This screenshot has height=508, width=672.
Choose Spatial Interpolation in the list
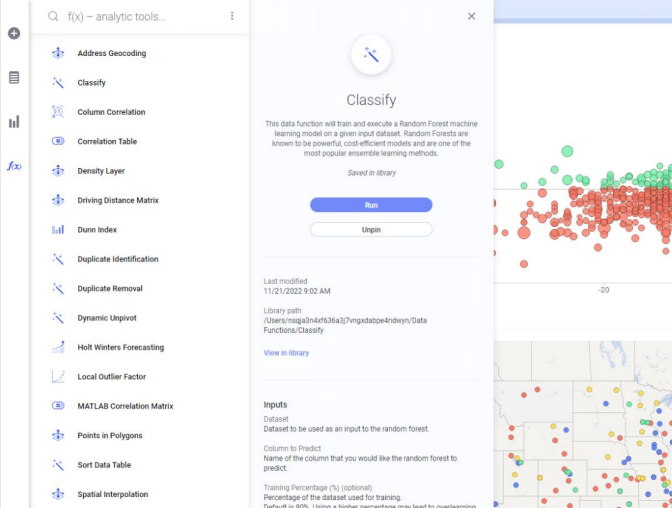(113, 494)
